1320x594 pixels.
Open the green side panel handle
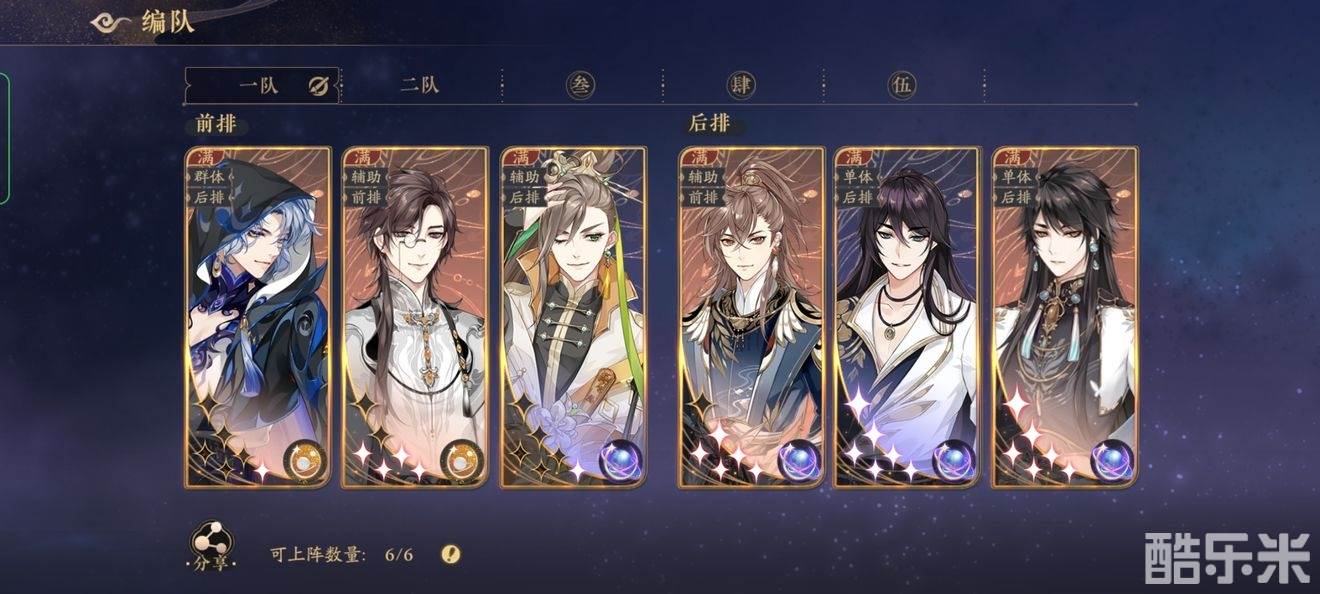click(4, 139)
